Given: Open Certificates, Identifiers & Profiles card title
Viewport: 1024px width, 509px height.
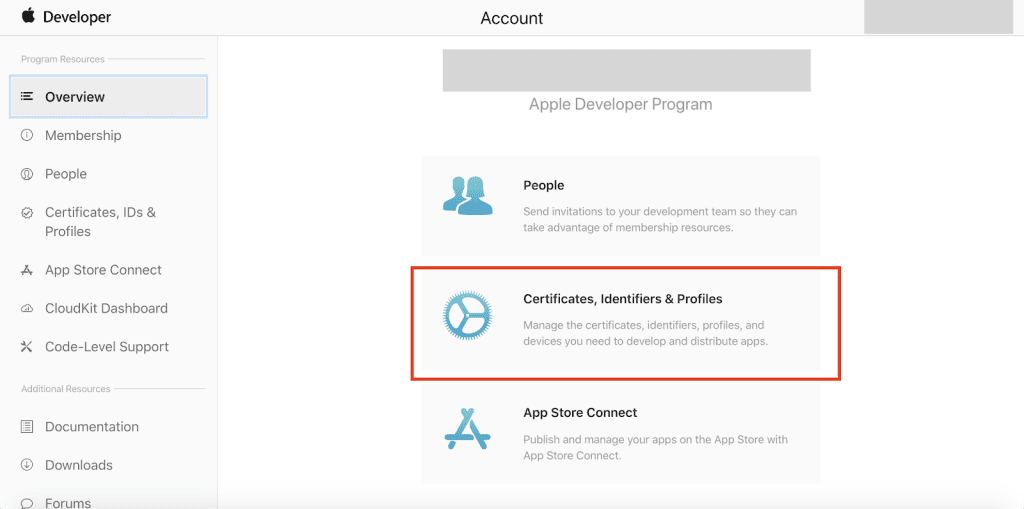Looking at the screenshot, I should click(623, 299).
